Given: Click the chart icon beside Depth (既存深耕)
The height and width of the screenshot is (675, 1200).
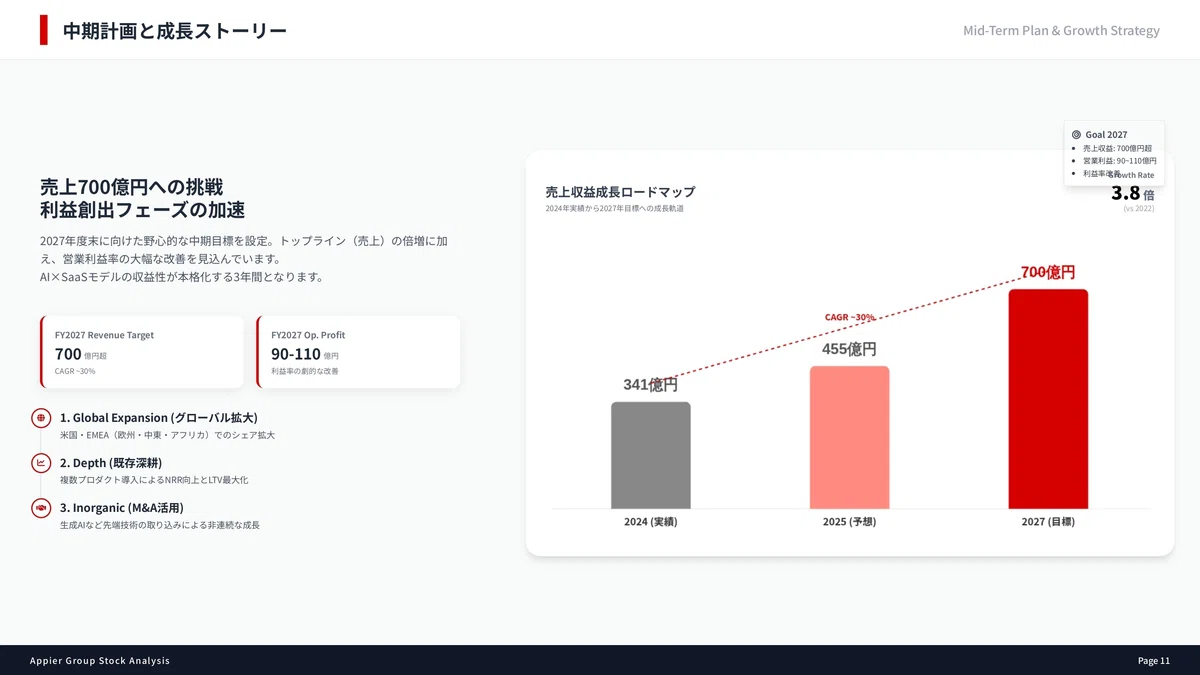Looking at the screenshot, I should point(41,463).
